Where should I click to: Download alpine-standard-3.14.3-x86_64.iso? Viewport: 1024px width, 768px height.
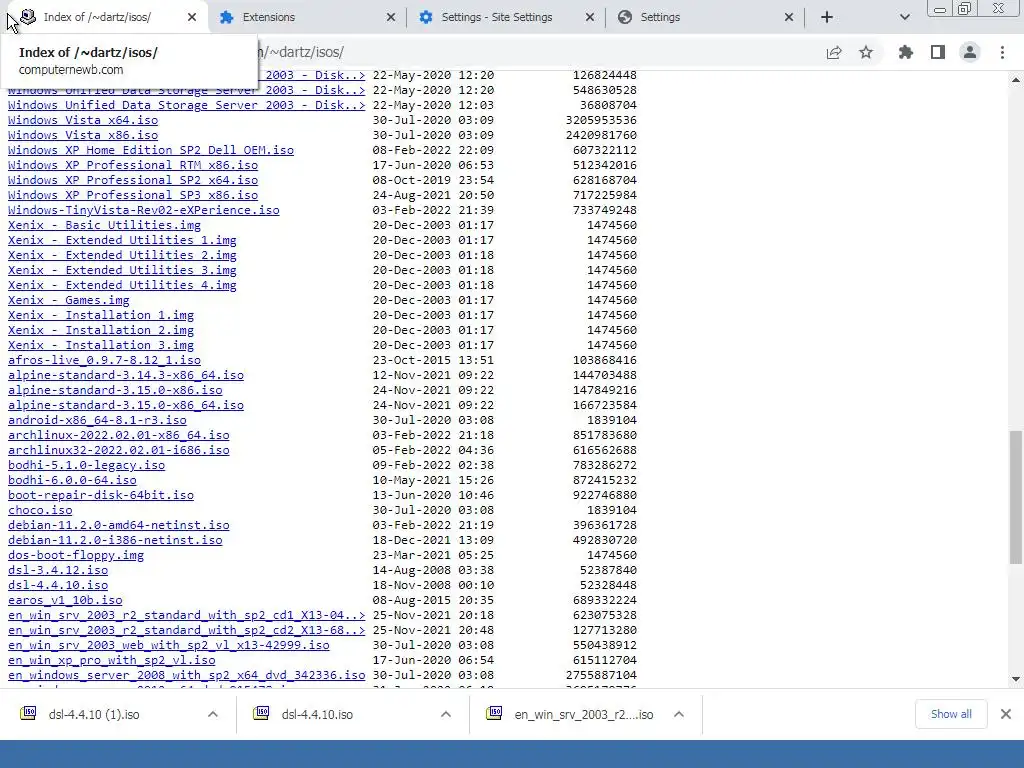126,376
